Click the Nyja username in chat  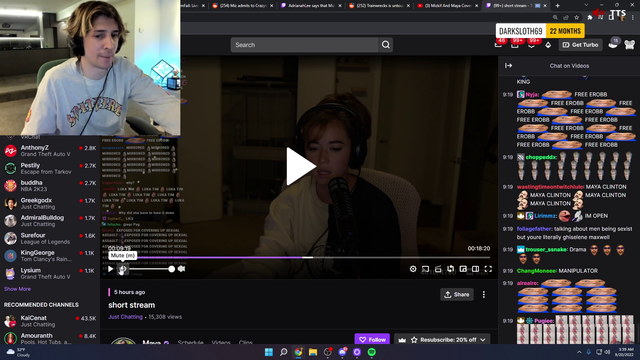pyautogui.click(x=532, y=94)
